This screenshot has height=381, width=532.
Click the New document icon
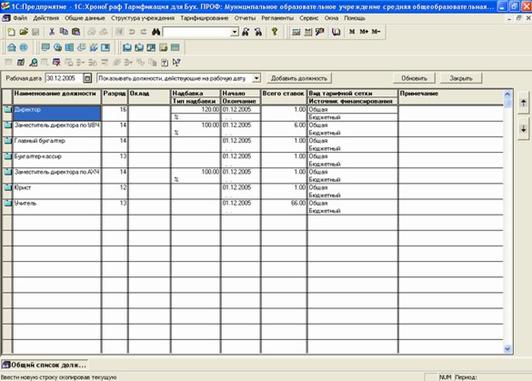pyautogui.click(x=11, y=32)
